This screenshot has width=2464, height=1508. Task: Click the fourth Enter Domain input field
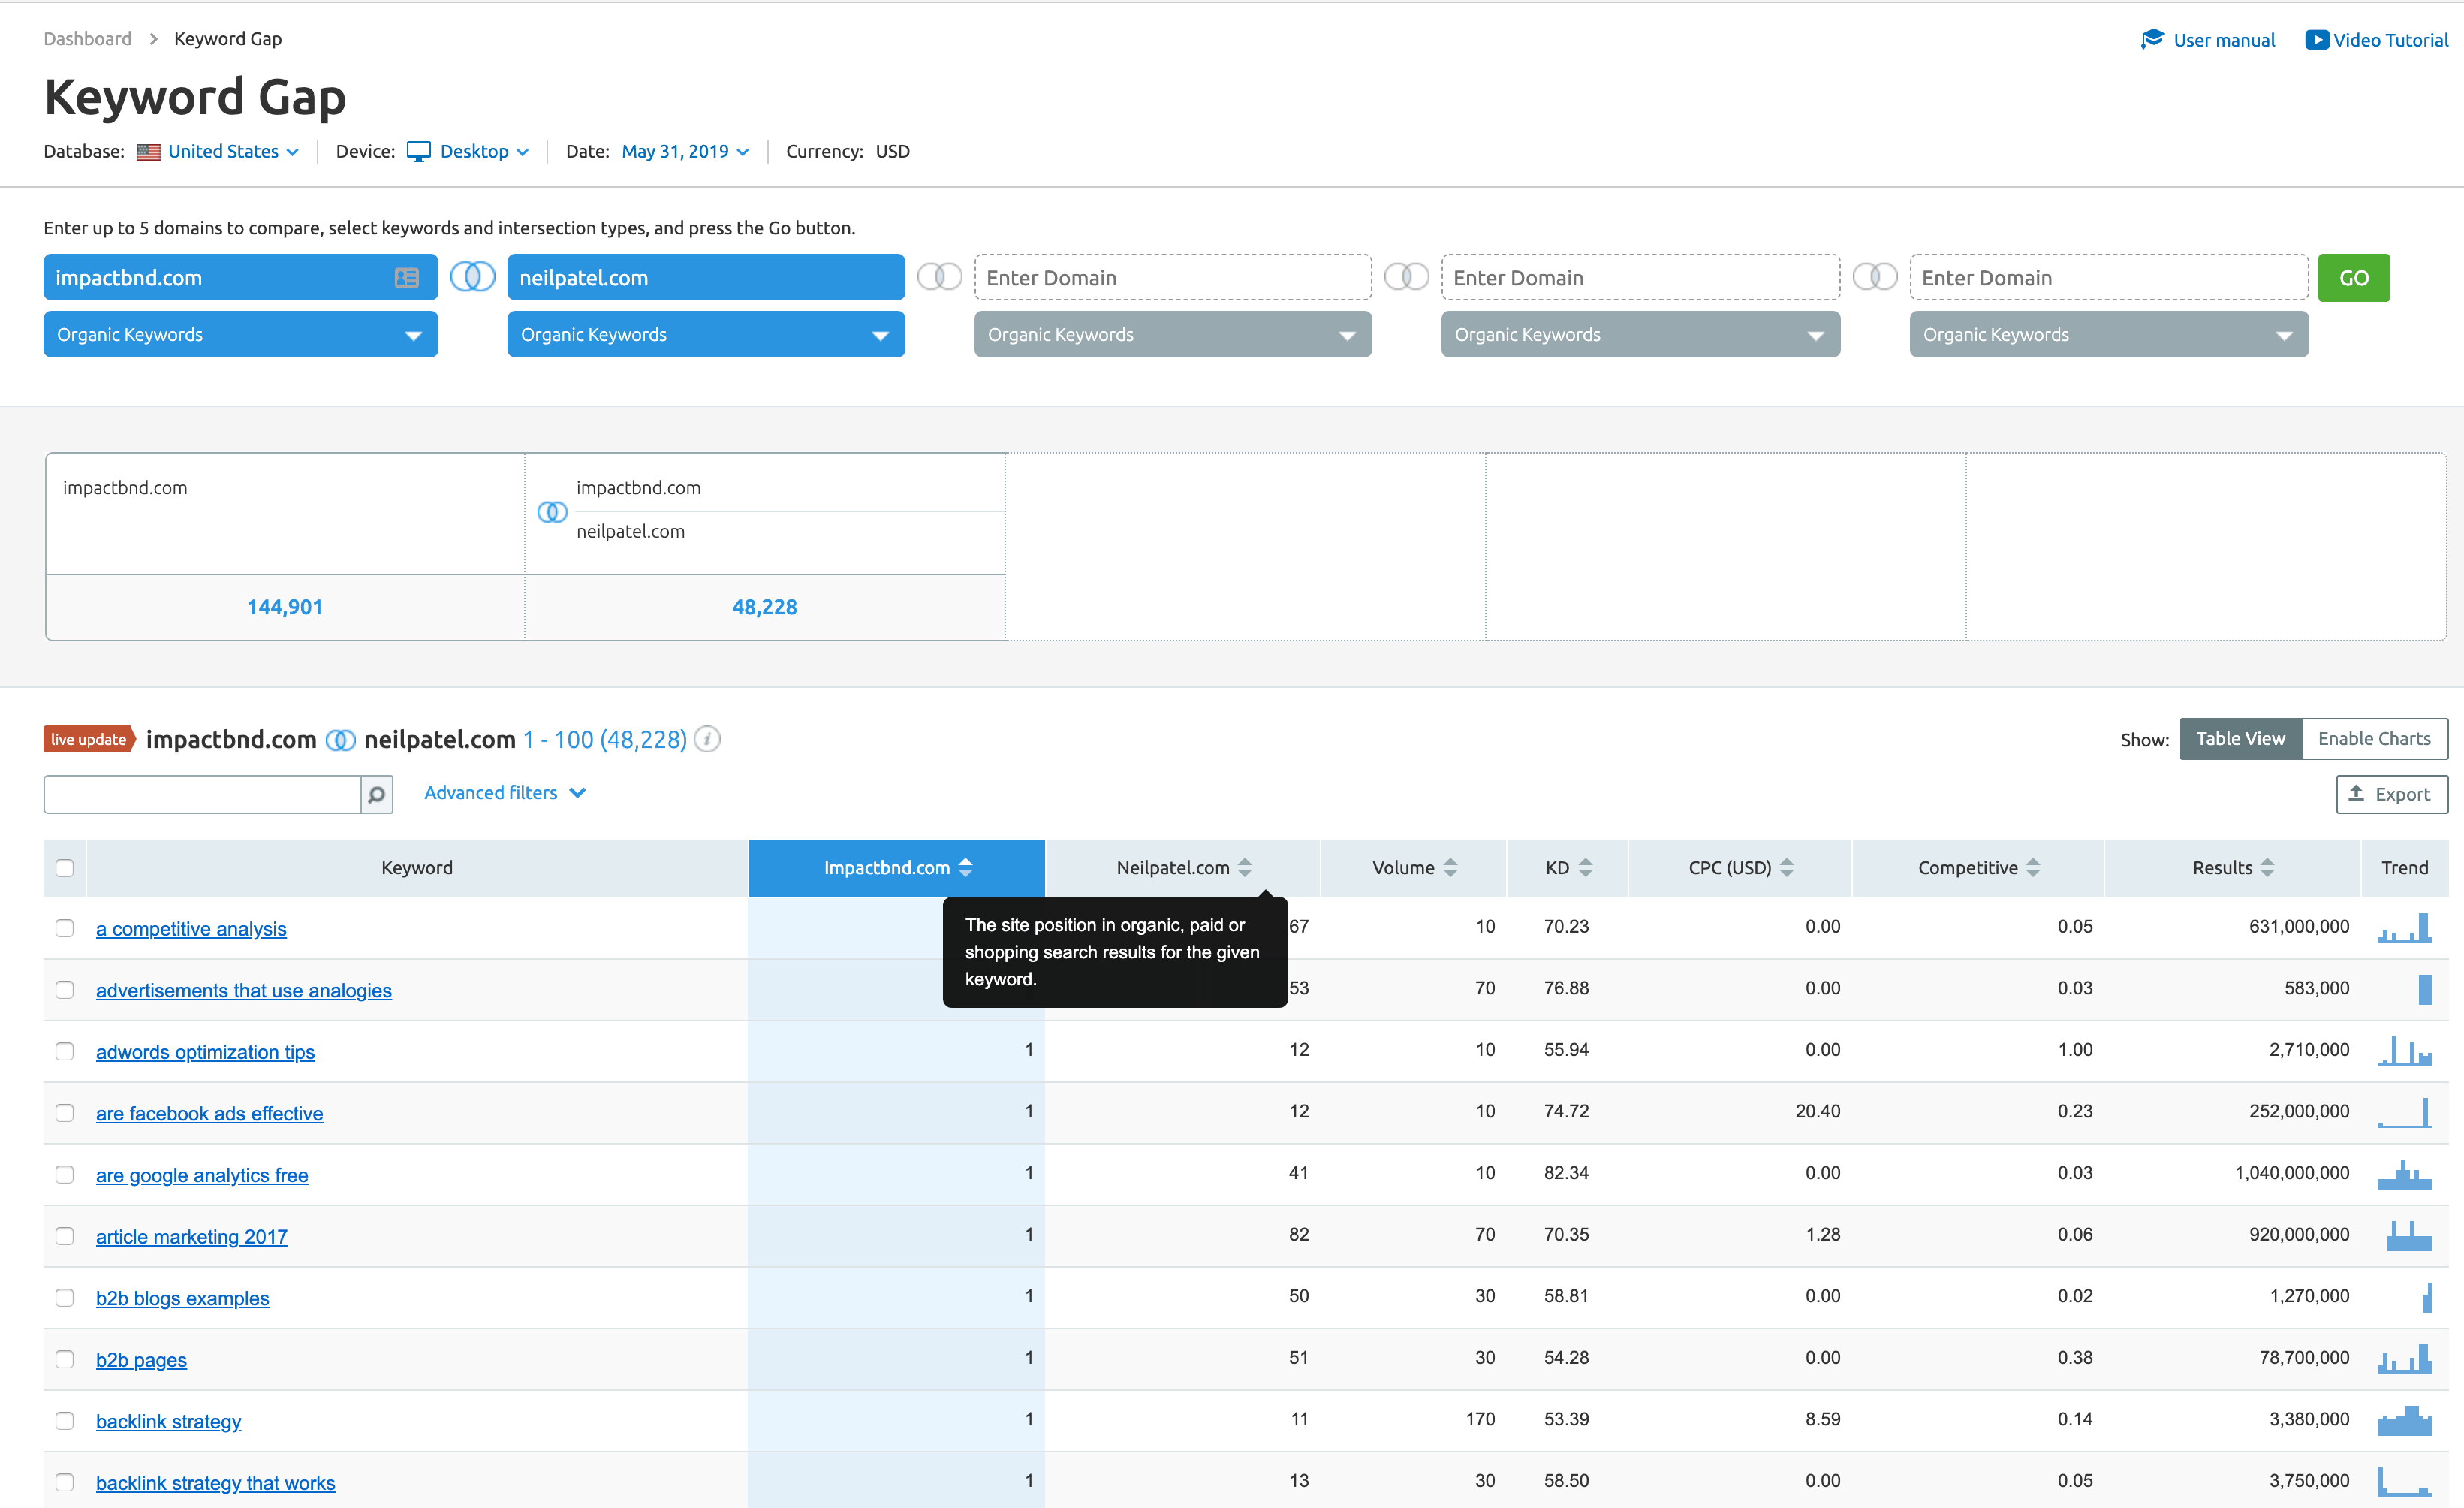tap(1640, 277)
